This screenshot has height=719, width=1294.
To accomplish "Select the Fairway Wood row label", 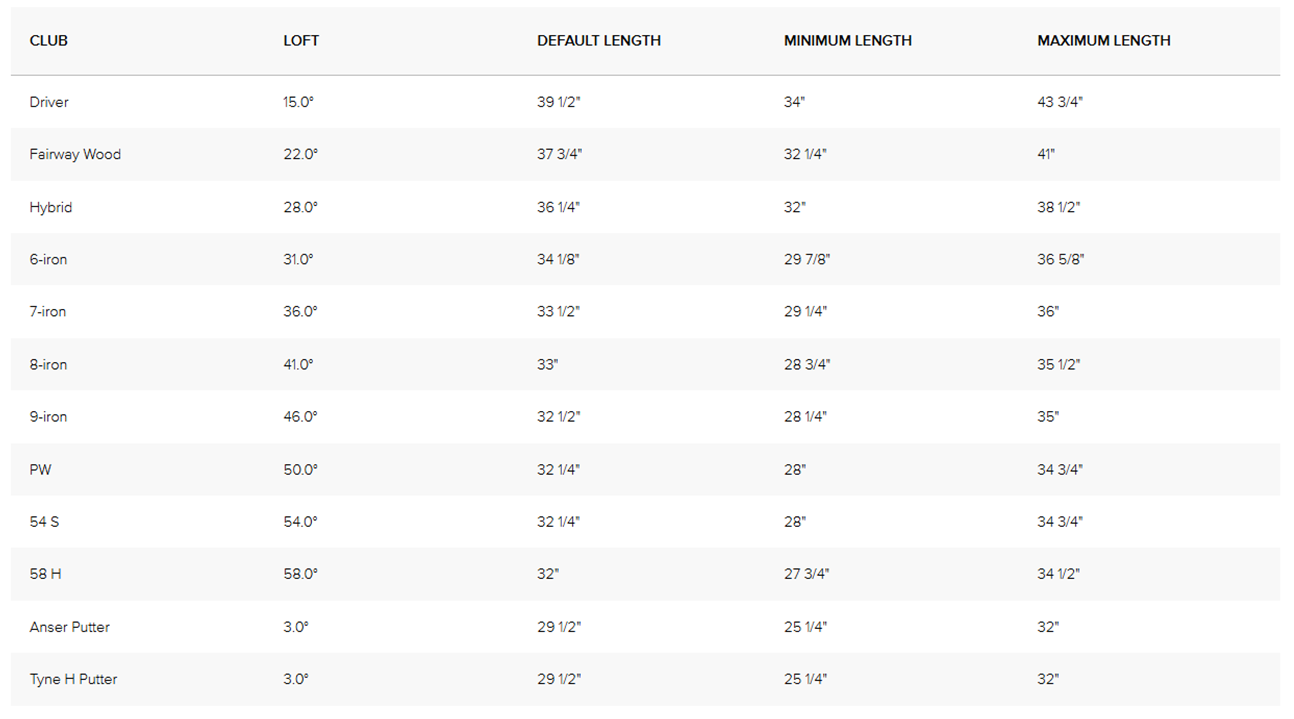I will click(75, 154).
